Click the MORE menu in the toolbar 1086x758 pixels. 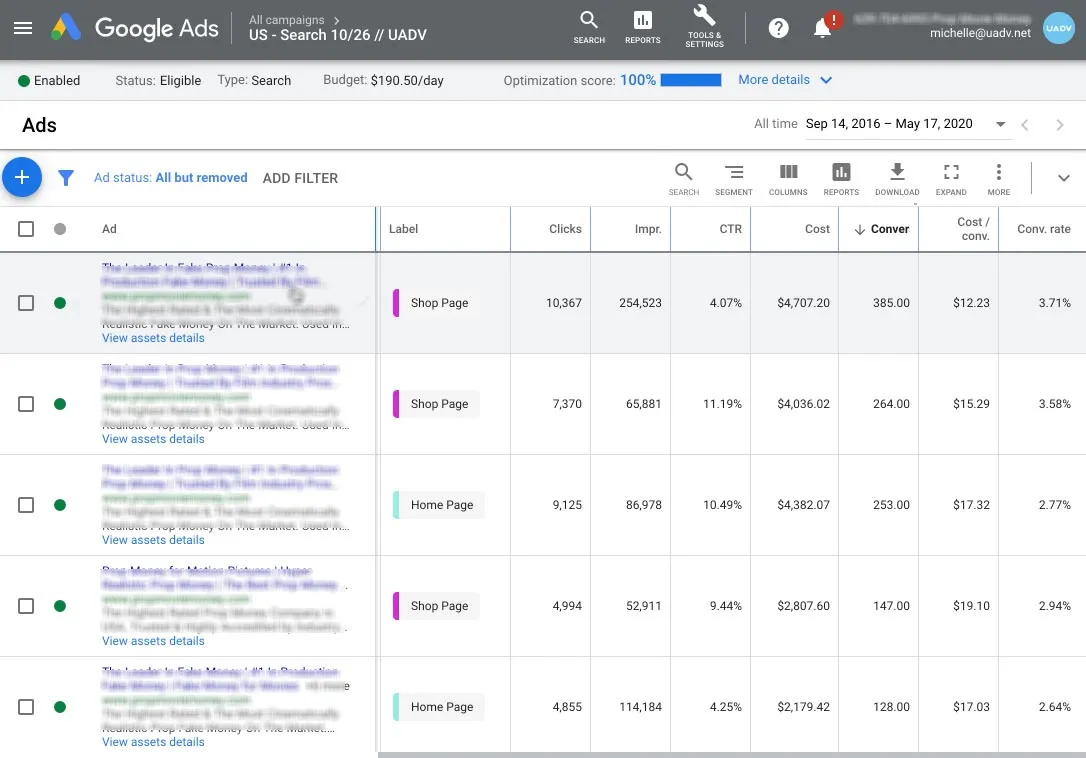998,178
